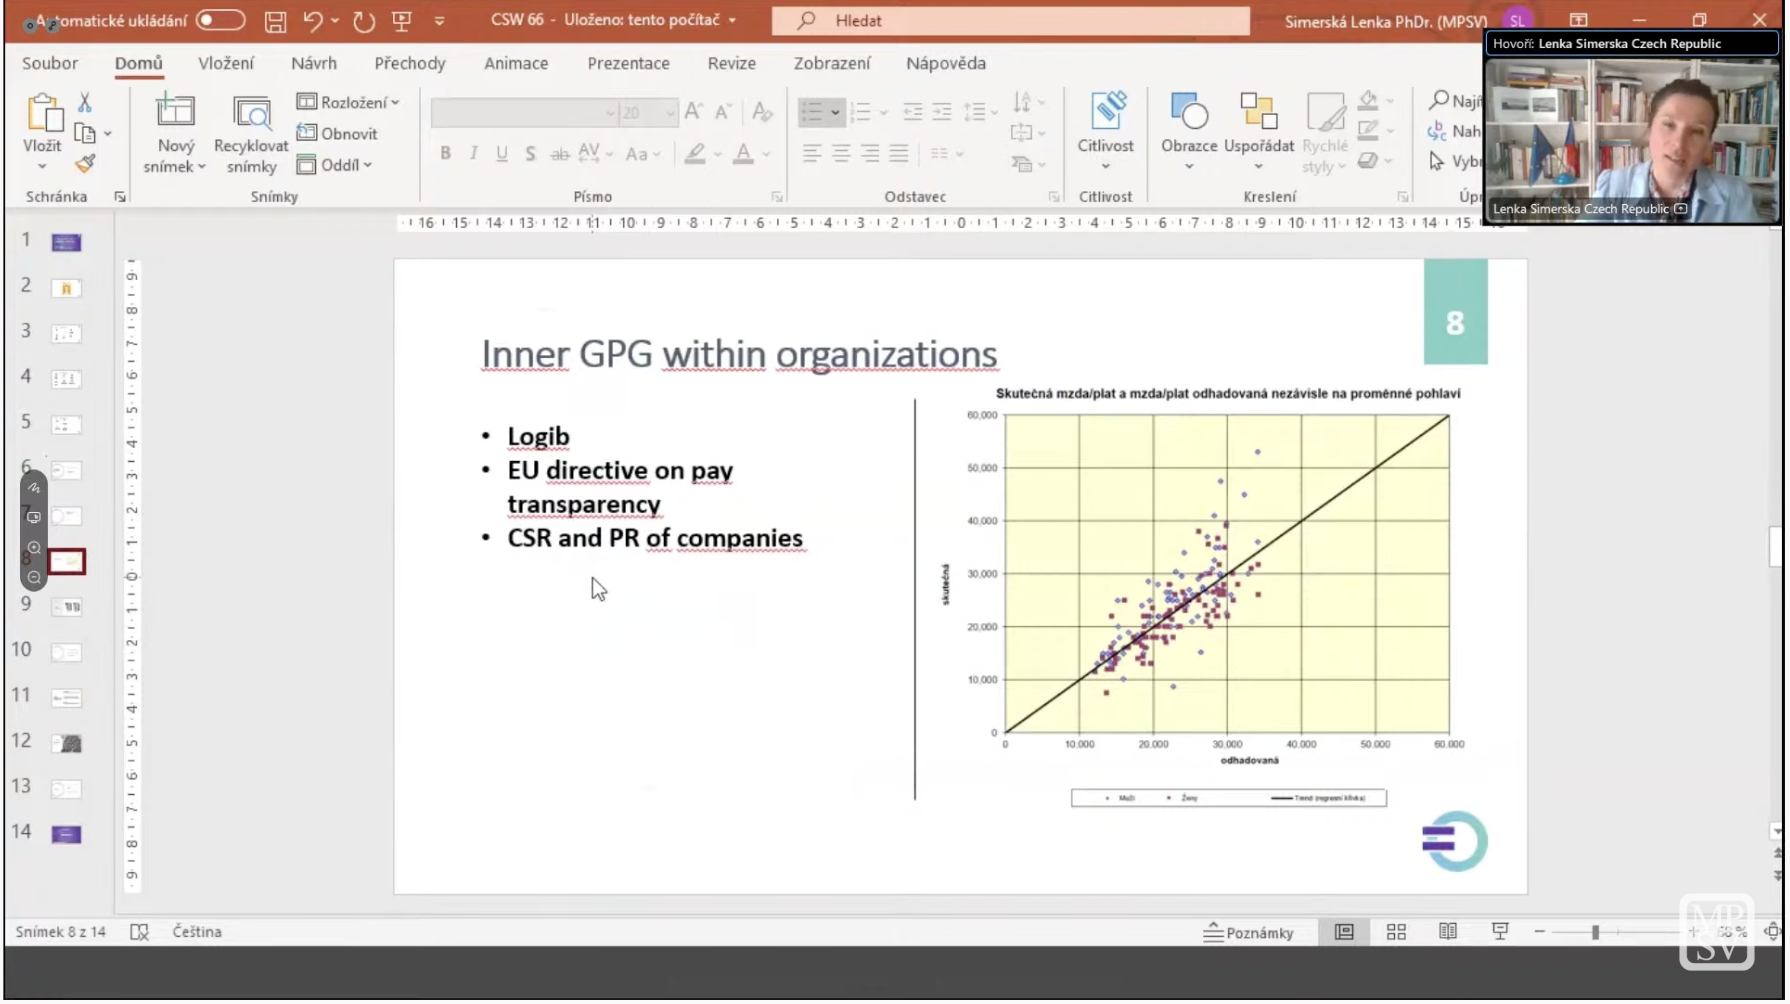Click the Format Painter brush icon
This screenshot has height=1004, width=1790.
[85, 163]
